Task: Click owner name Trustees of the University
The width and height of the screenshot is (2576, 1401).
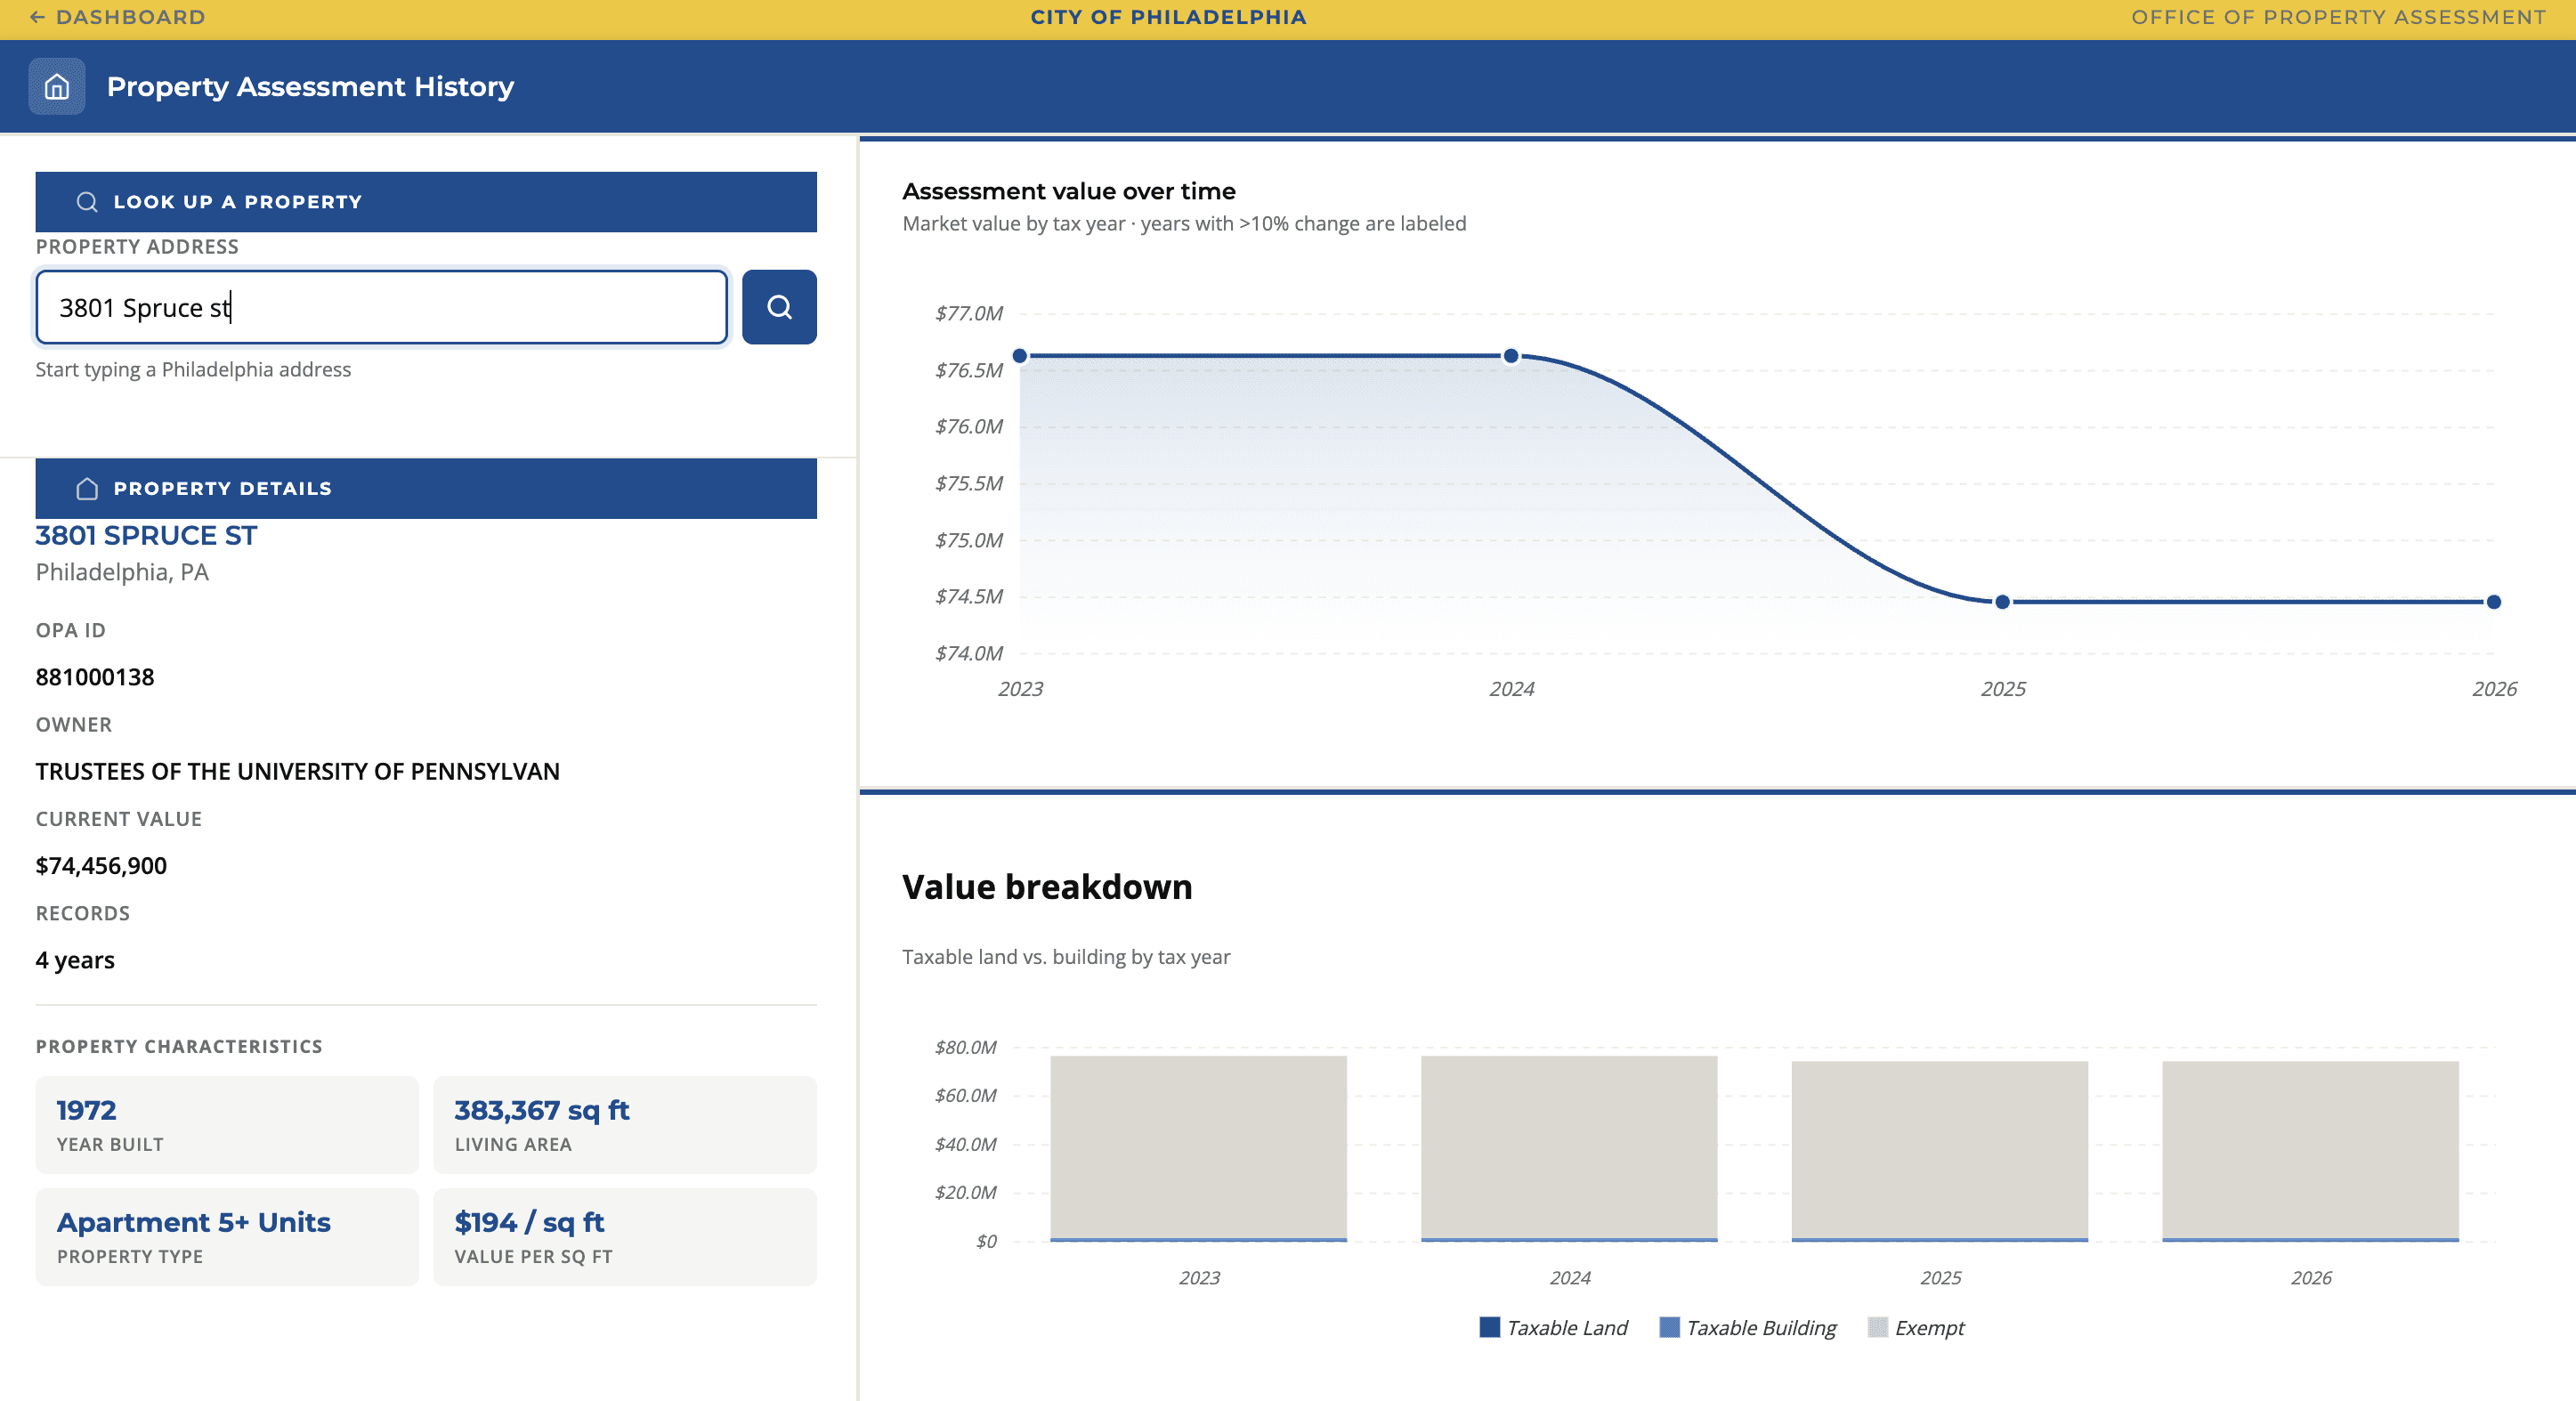Action: [298, 771]
